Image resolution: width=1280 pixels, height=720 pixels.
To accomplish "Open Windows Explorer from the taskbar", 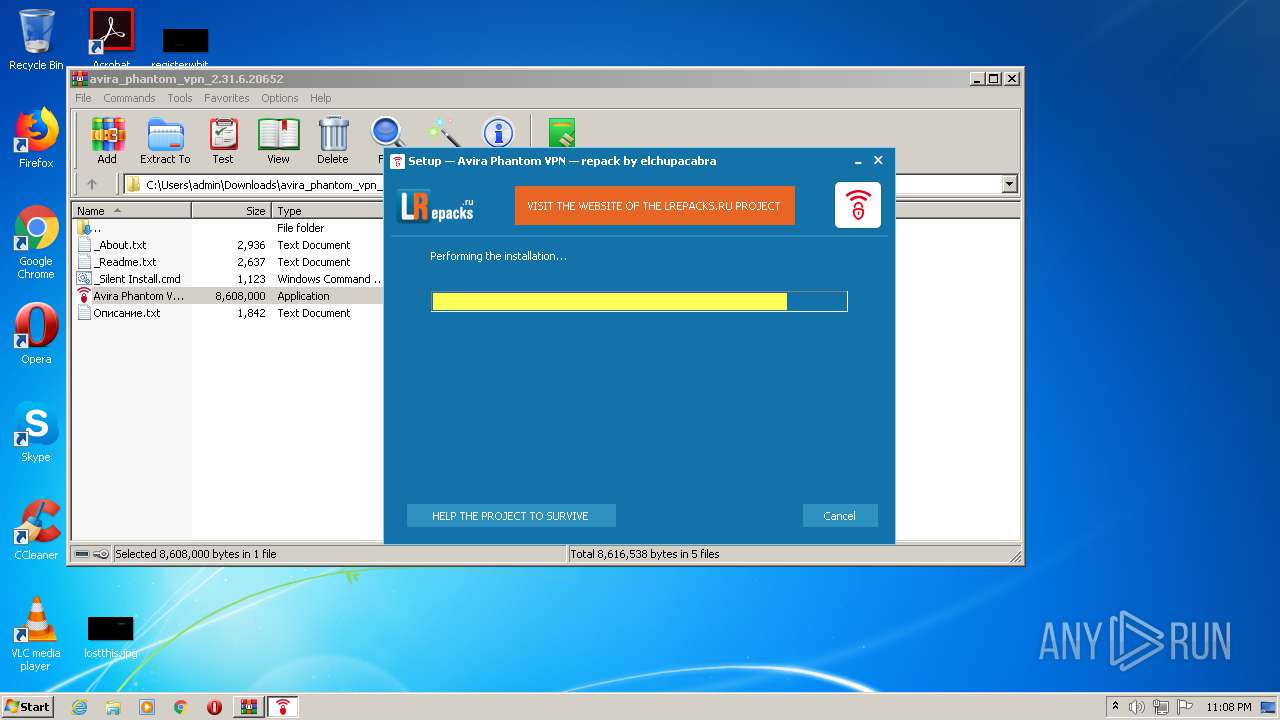I will coord(113,707).
